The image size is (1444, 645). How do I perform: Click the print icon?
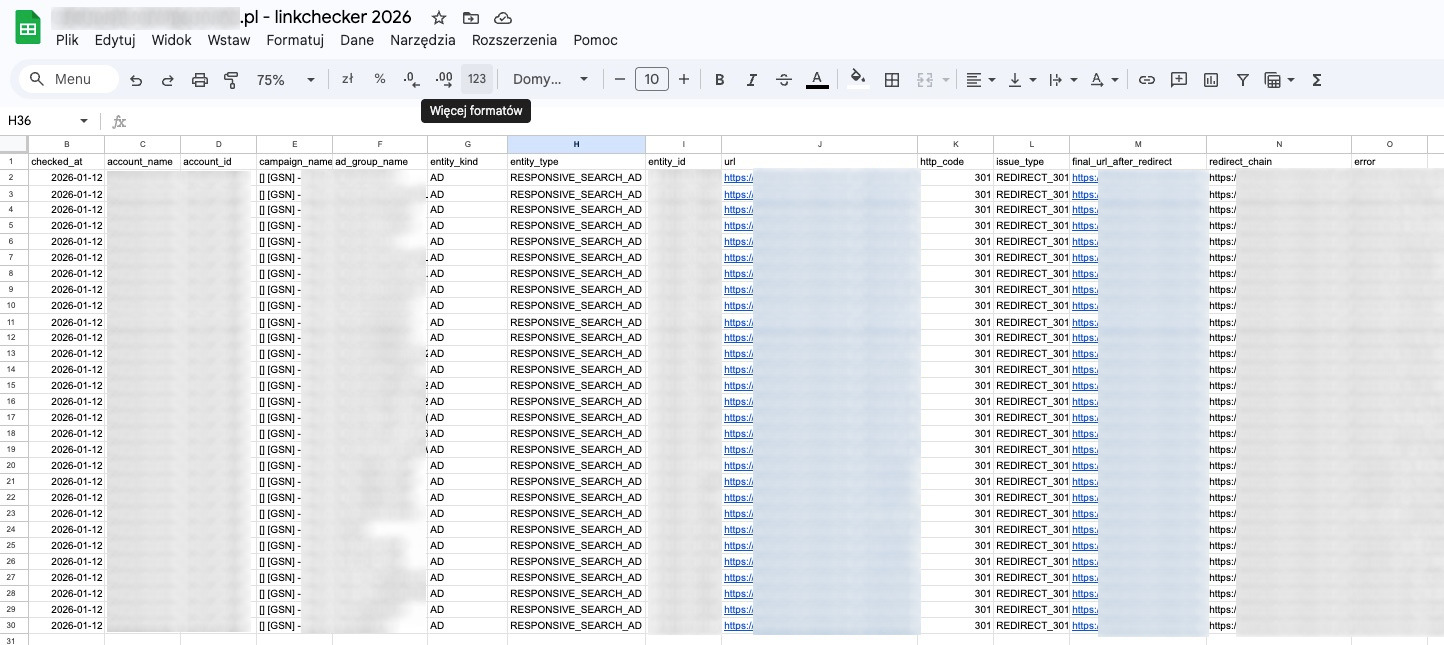(200, 80)
